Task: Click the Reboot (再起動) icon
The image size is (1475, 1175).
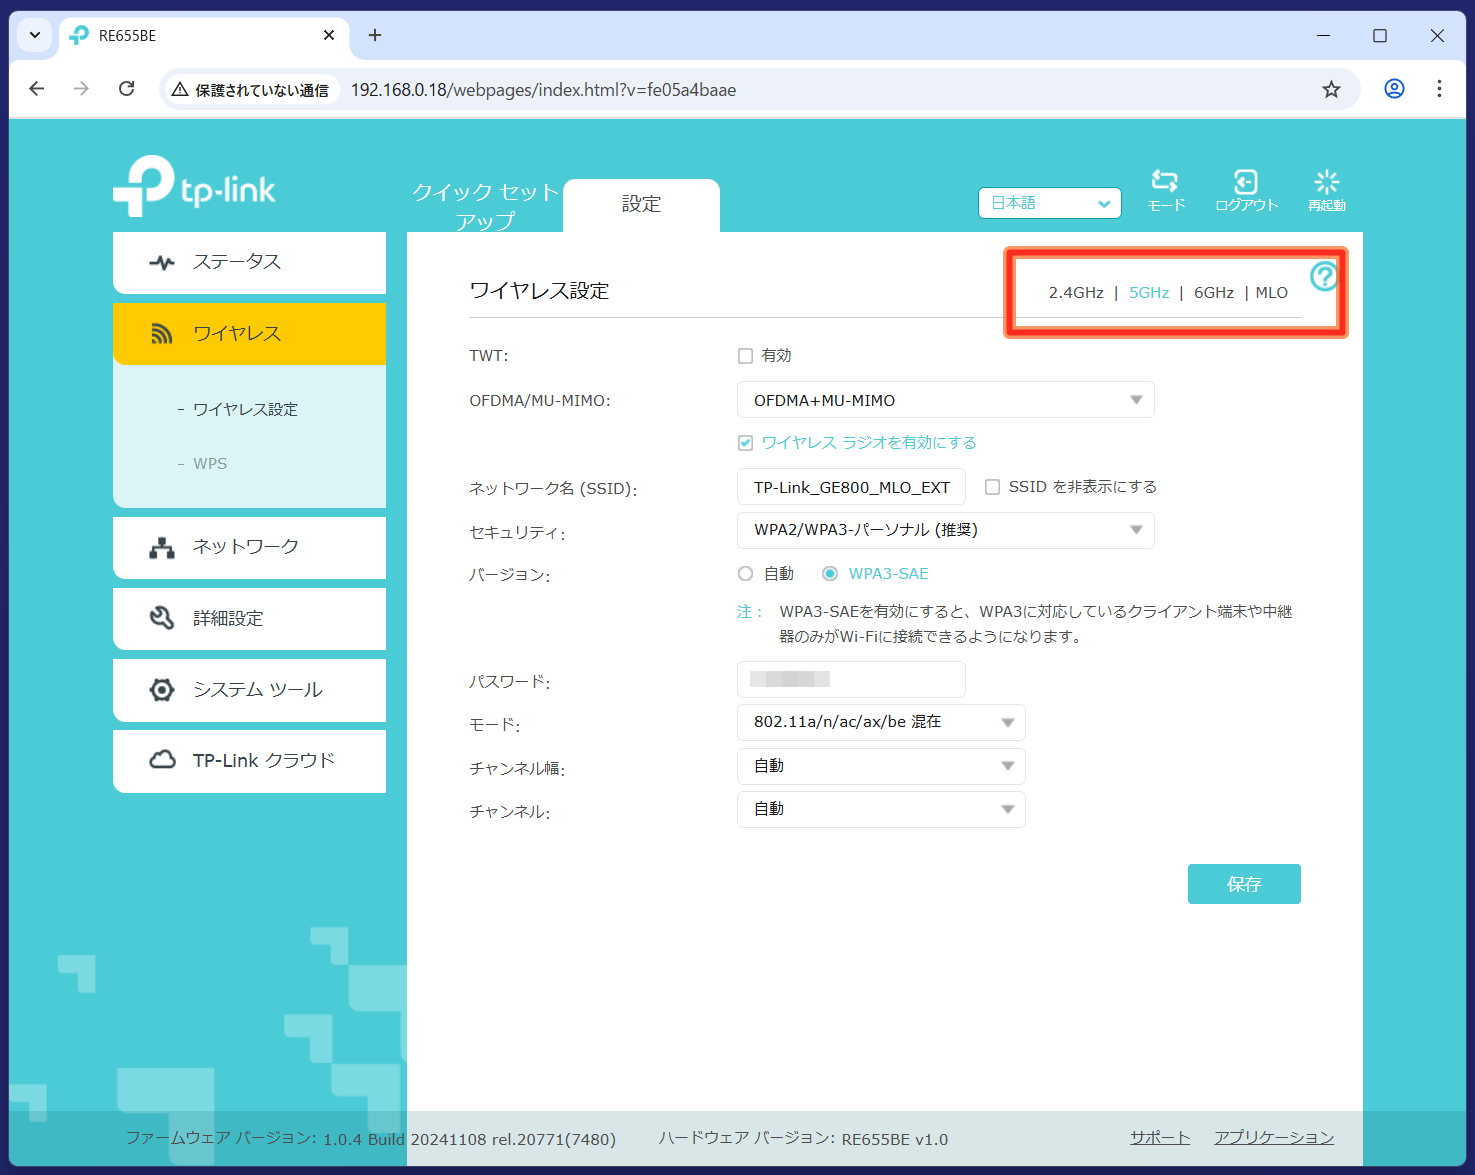Action: coord(1327,181)
